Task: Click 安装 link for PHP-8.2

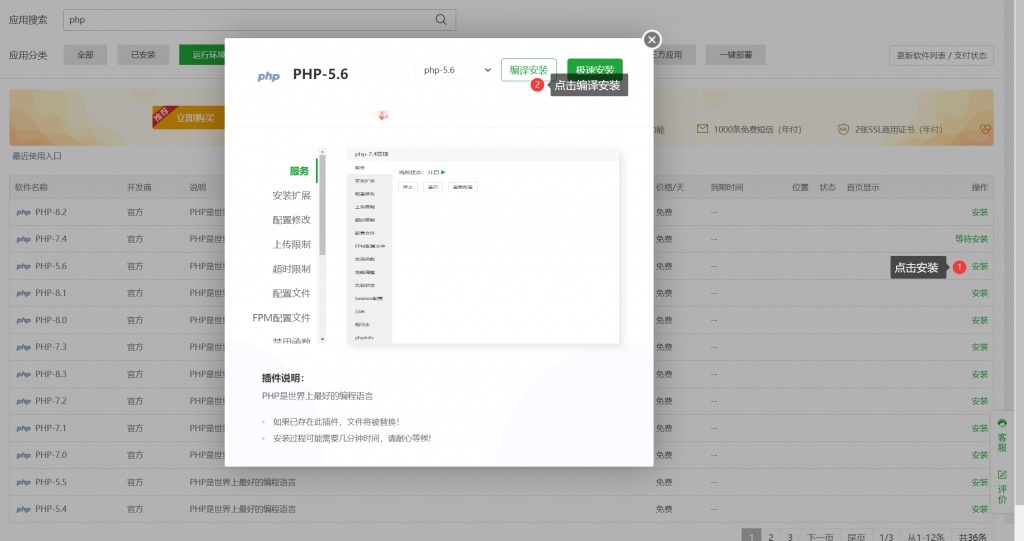Action: click(979, 212)
